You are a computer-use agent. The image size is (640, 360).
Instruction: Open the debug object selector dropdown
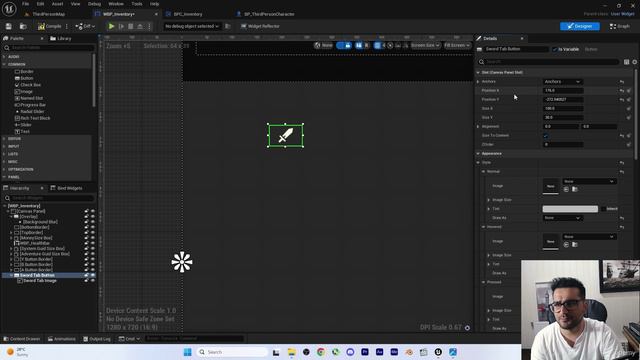pos(191,26)
